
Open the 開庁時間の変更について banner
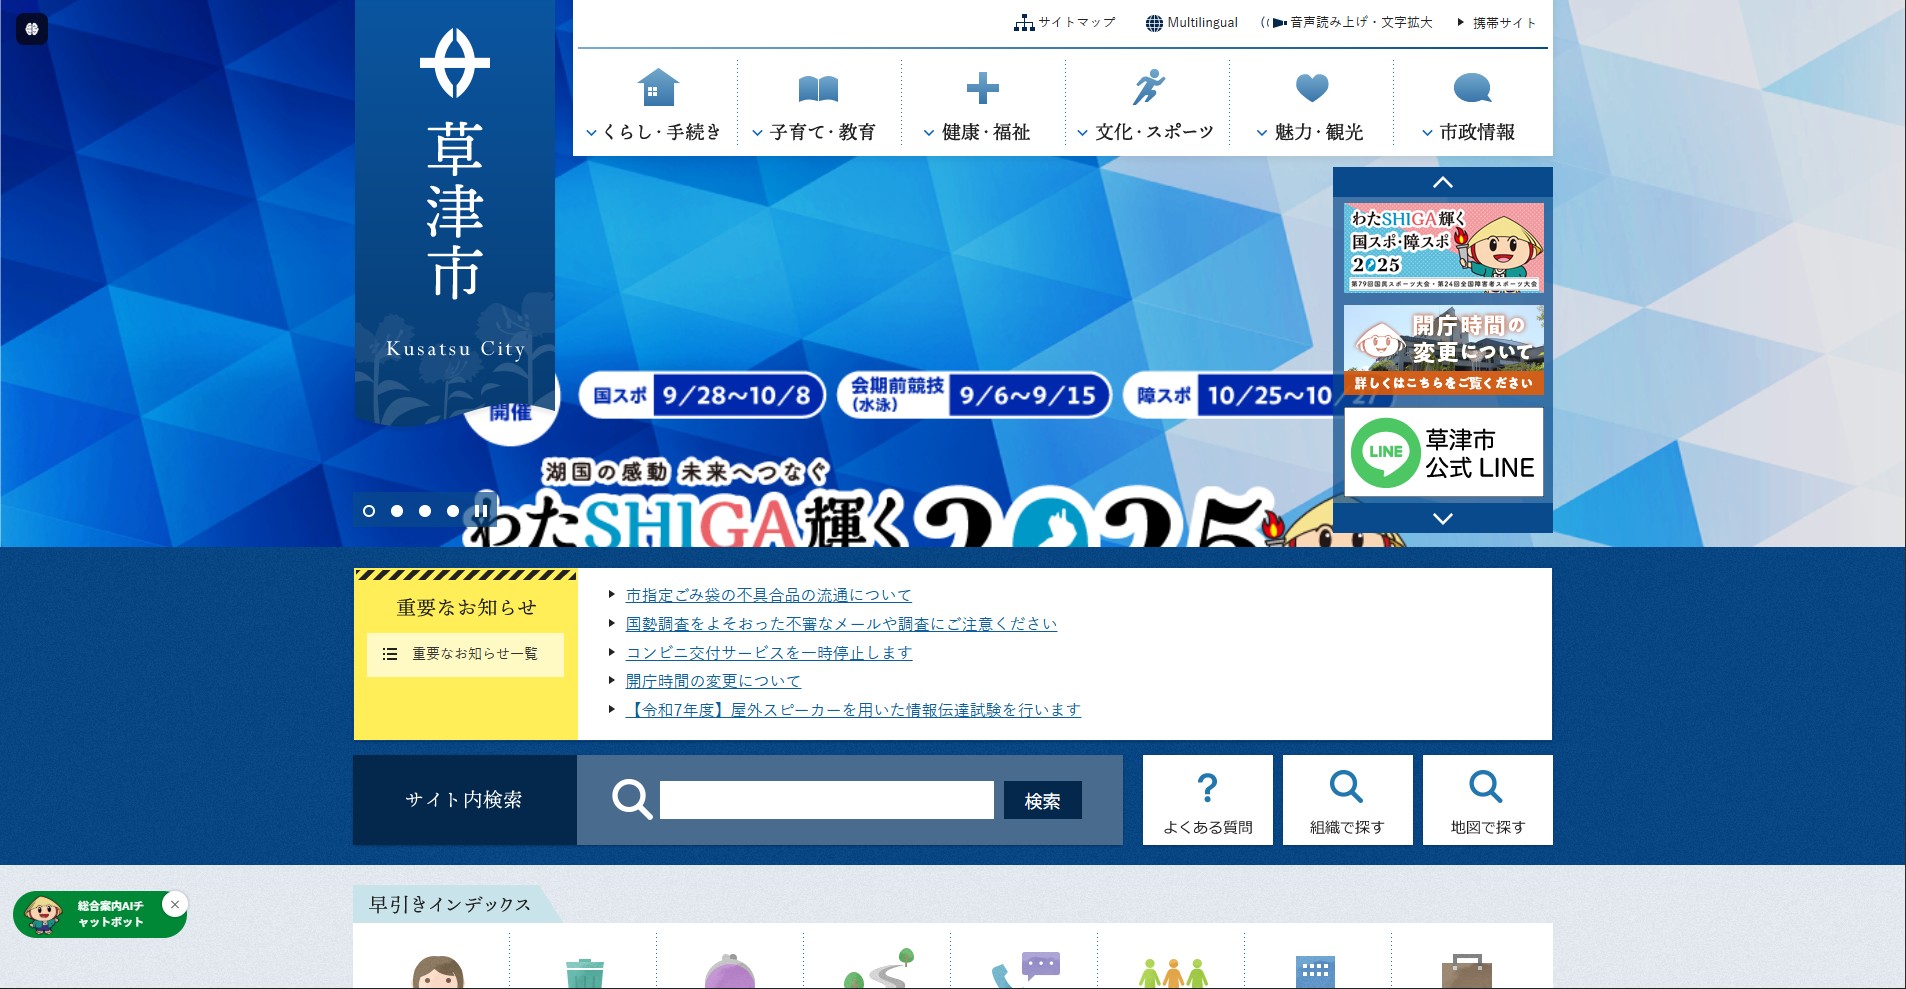click(1443, 349)
